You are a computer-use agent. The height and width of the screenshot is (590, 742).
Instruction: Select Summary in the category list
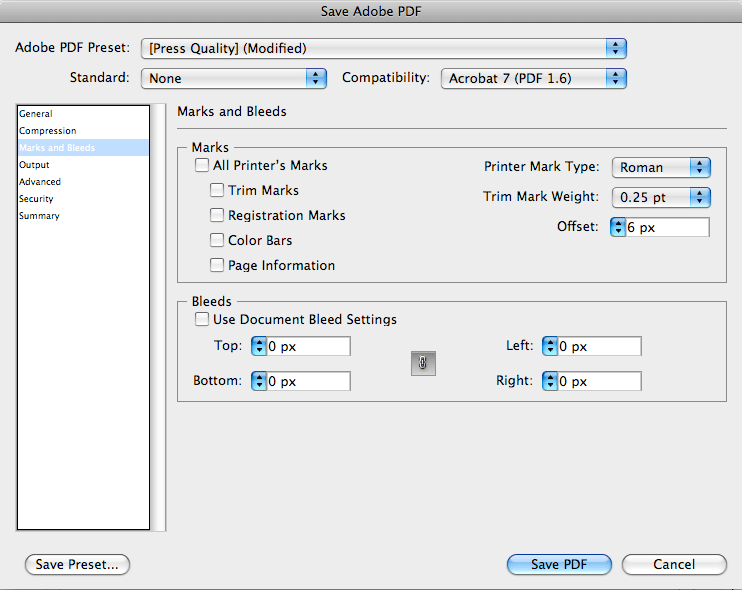[83, 216]
